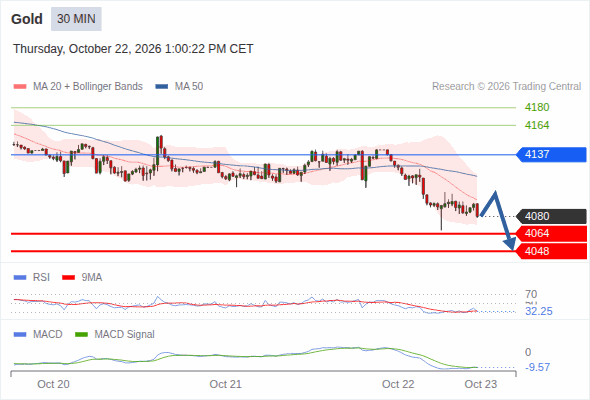Click the Gold chart title

tap(27, 19)
